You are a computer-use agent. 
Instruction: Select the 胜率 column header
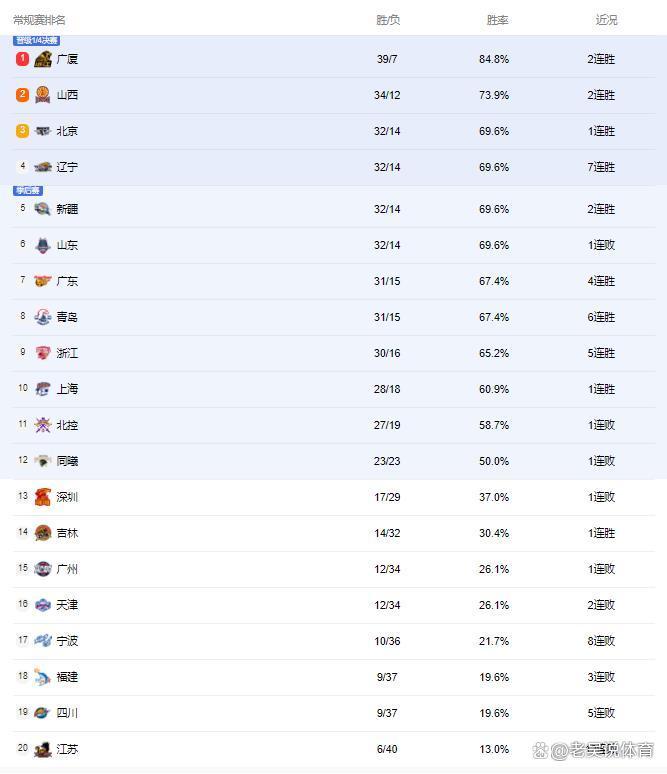point(497,20)
